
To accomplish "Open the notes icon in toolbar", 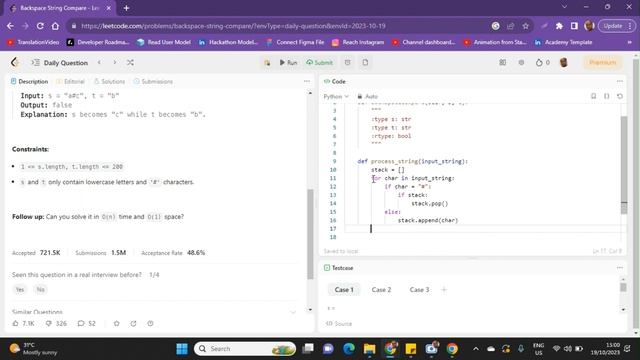I will point(365,62).
